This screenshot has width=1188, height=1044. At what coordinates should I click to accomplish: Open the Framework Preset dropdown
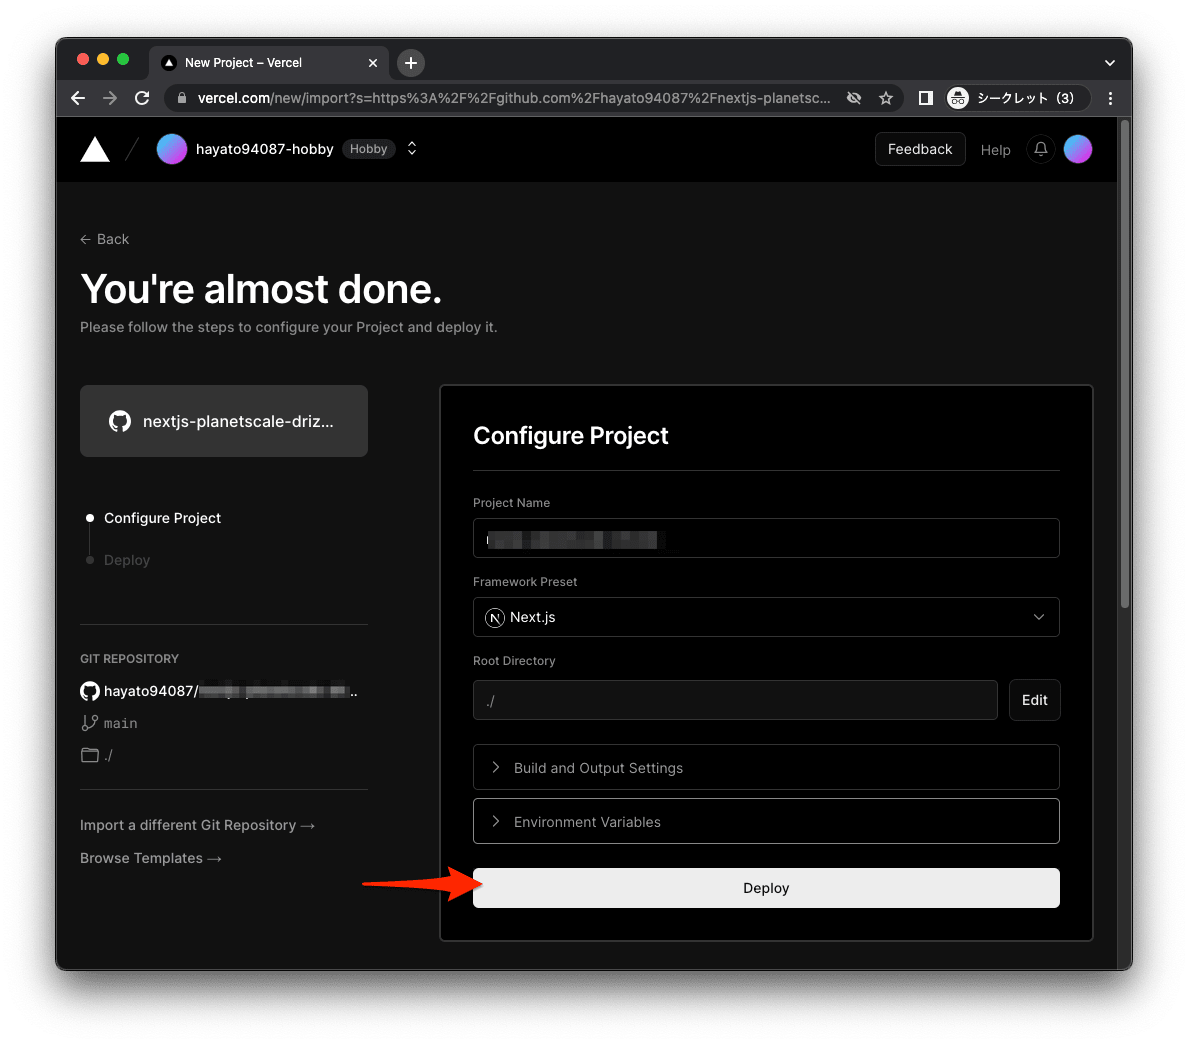pyautogui.click(x=766, y=617)
